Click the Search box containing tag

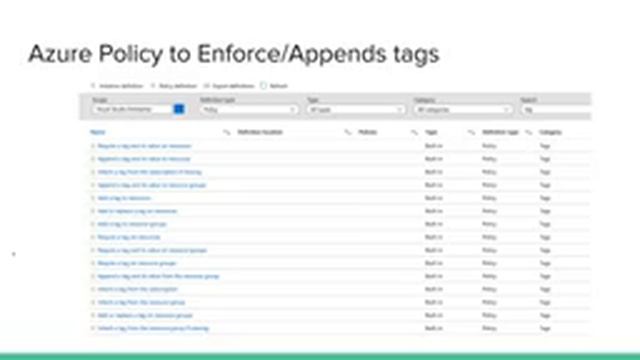556,109
